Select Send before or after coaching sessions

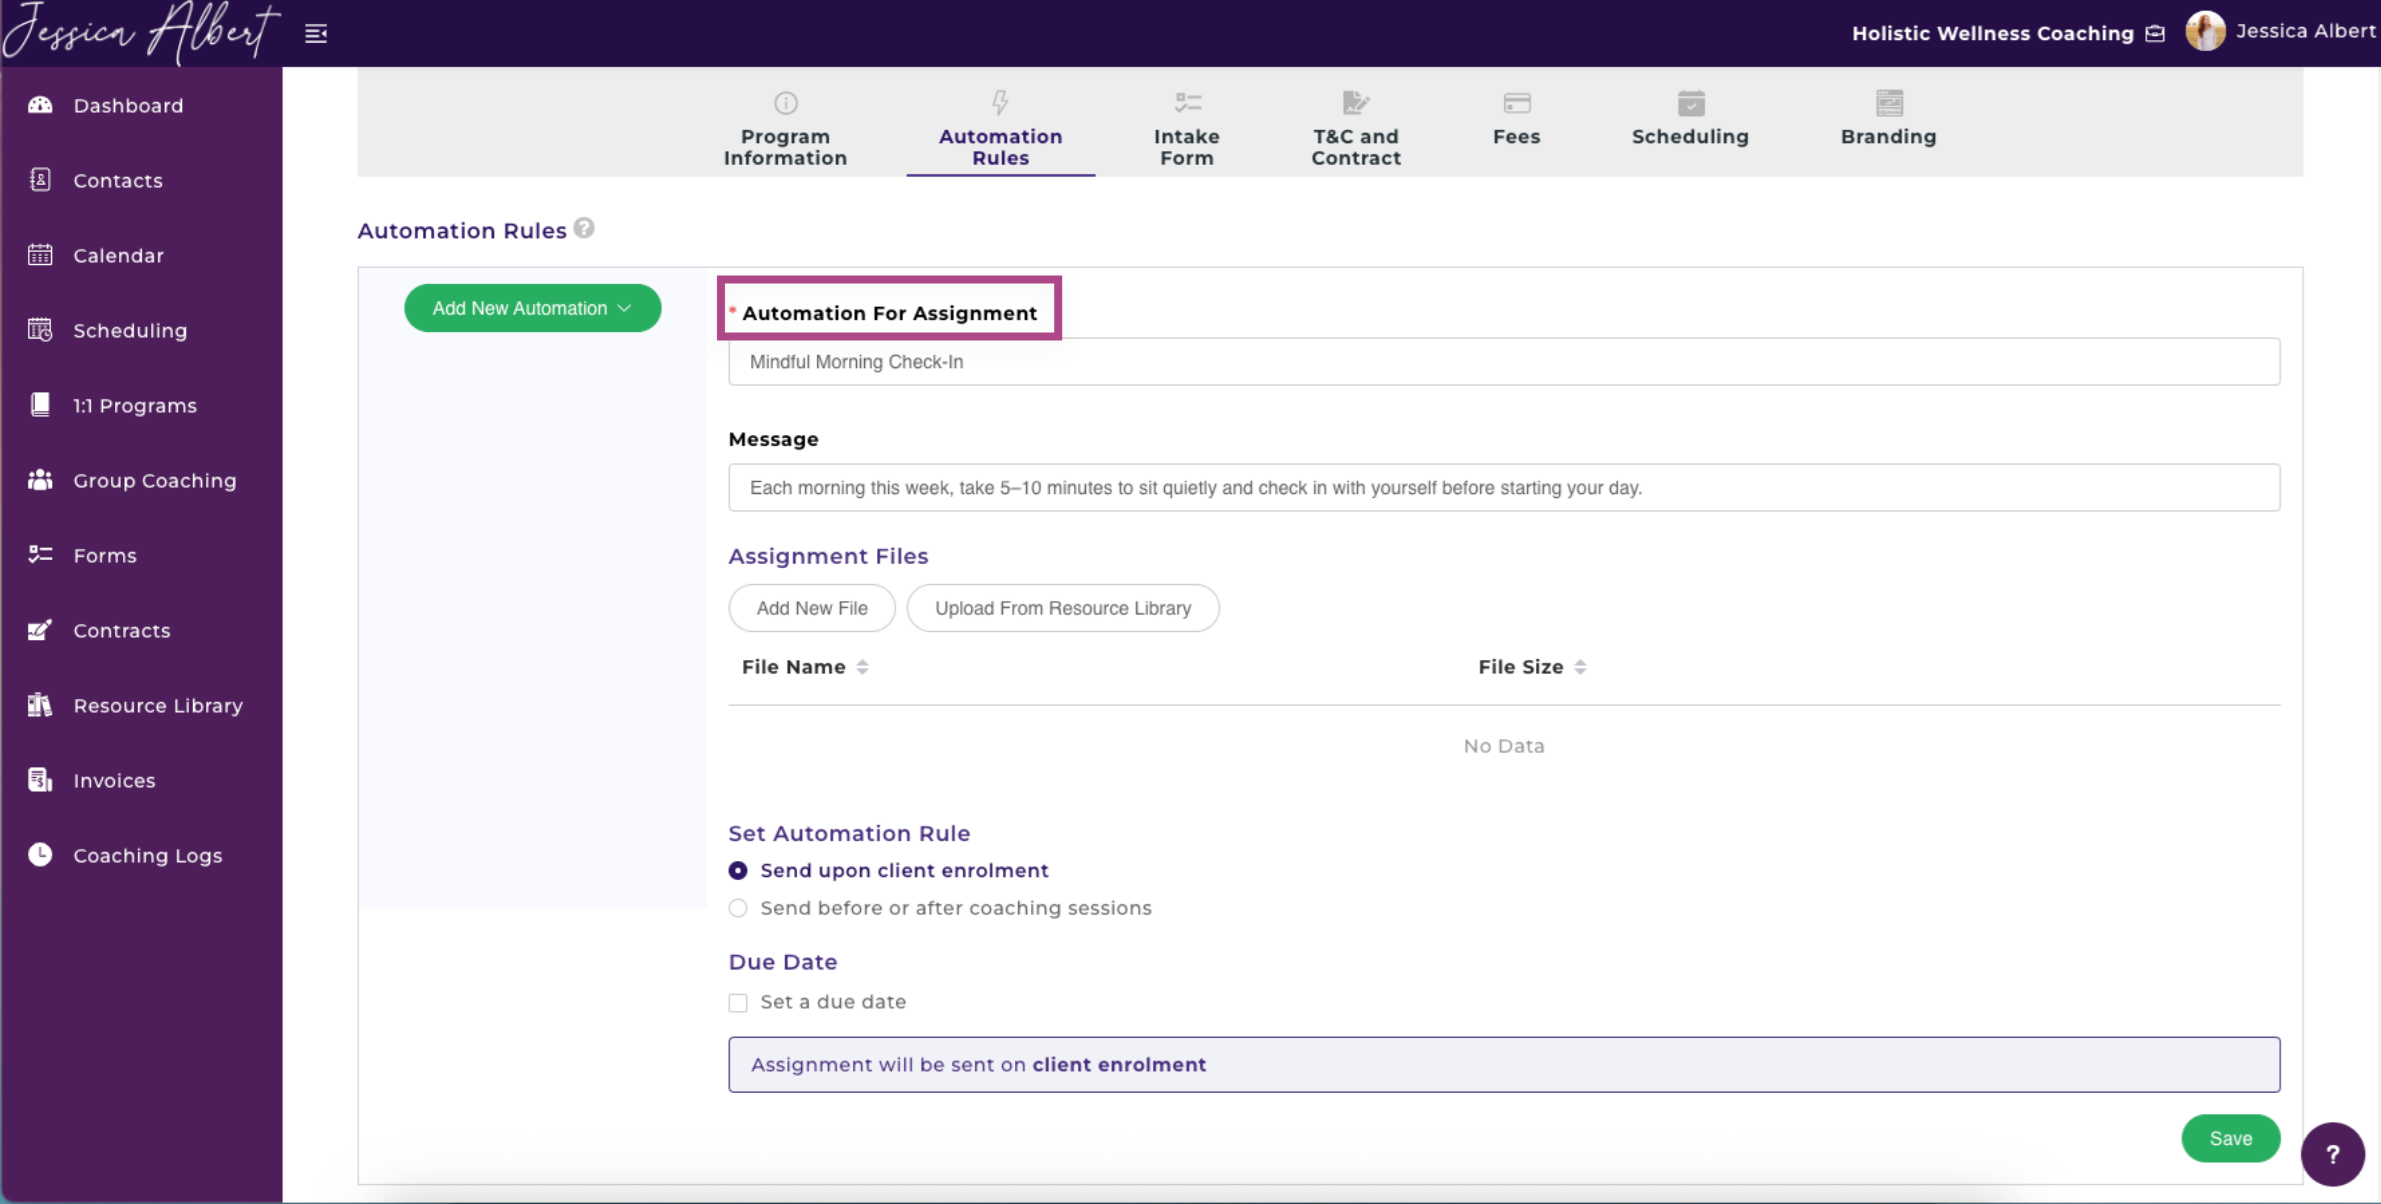coord(738,908)
